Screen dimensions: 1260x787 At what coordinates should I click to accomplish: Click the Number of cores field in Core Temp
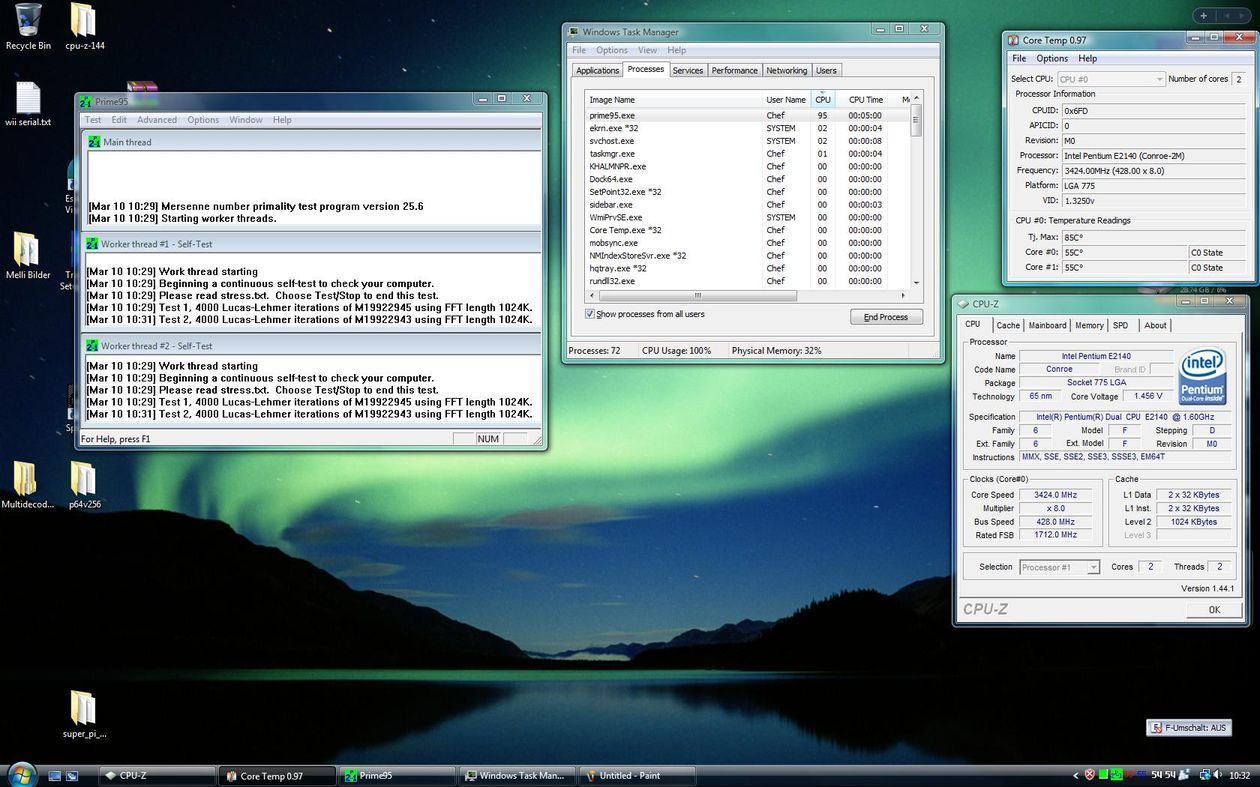1238,79
